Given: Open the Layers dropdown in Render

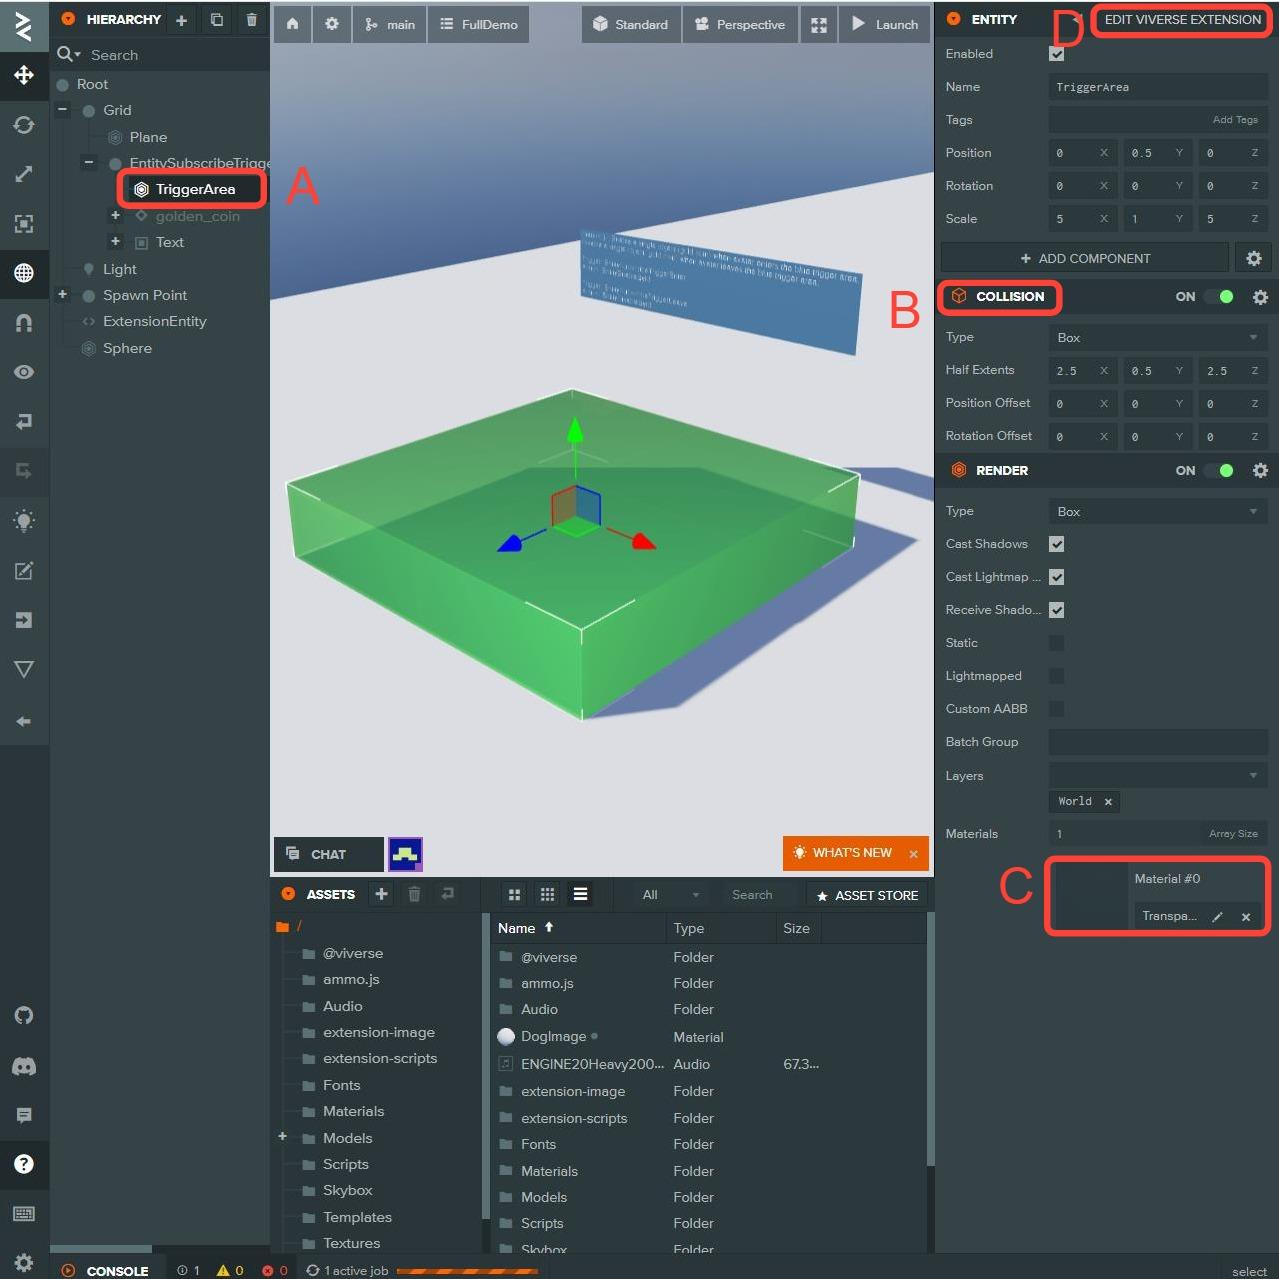Looking at the screenshot, I should 1157,776.
